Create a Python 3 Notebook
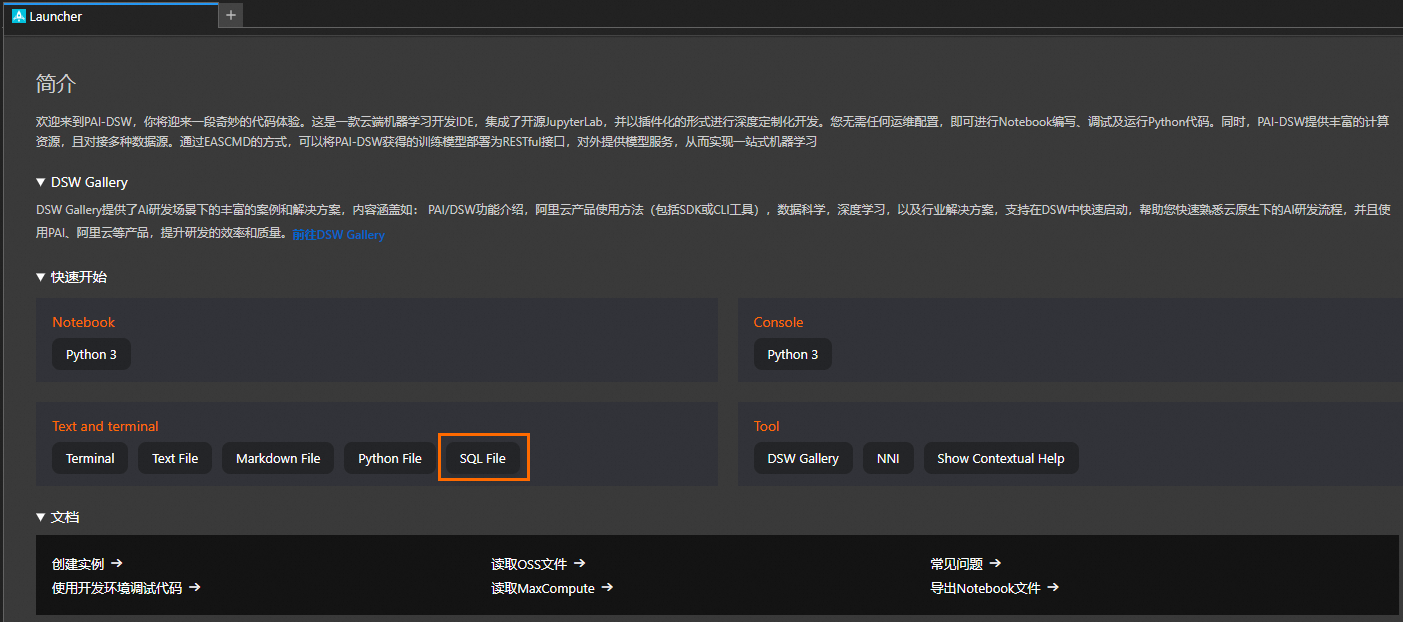This screenshot has height=622, width=1403. click(91, 354)
